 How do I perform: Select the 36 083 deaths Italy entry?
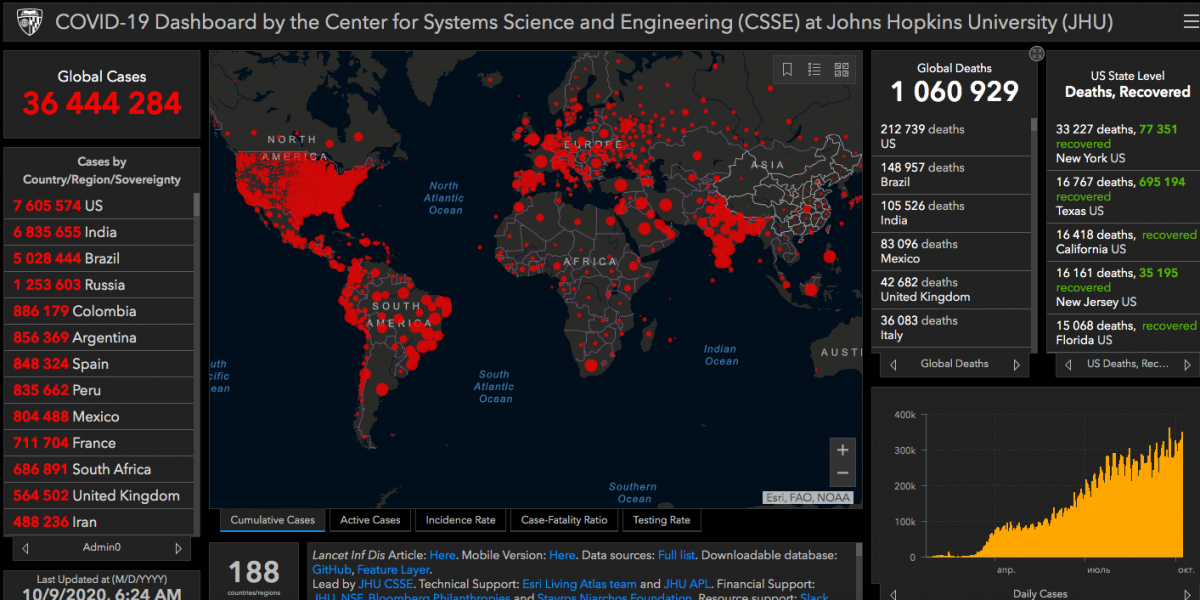(x=951, y=328)
